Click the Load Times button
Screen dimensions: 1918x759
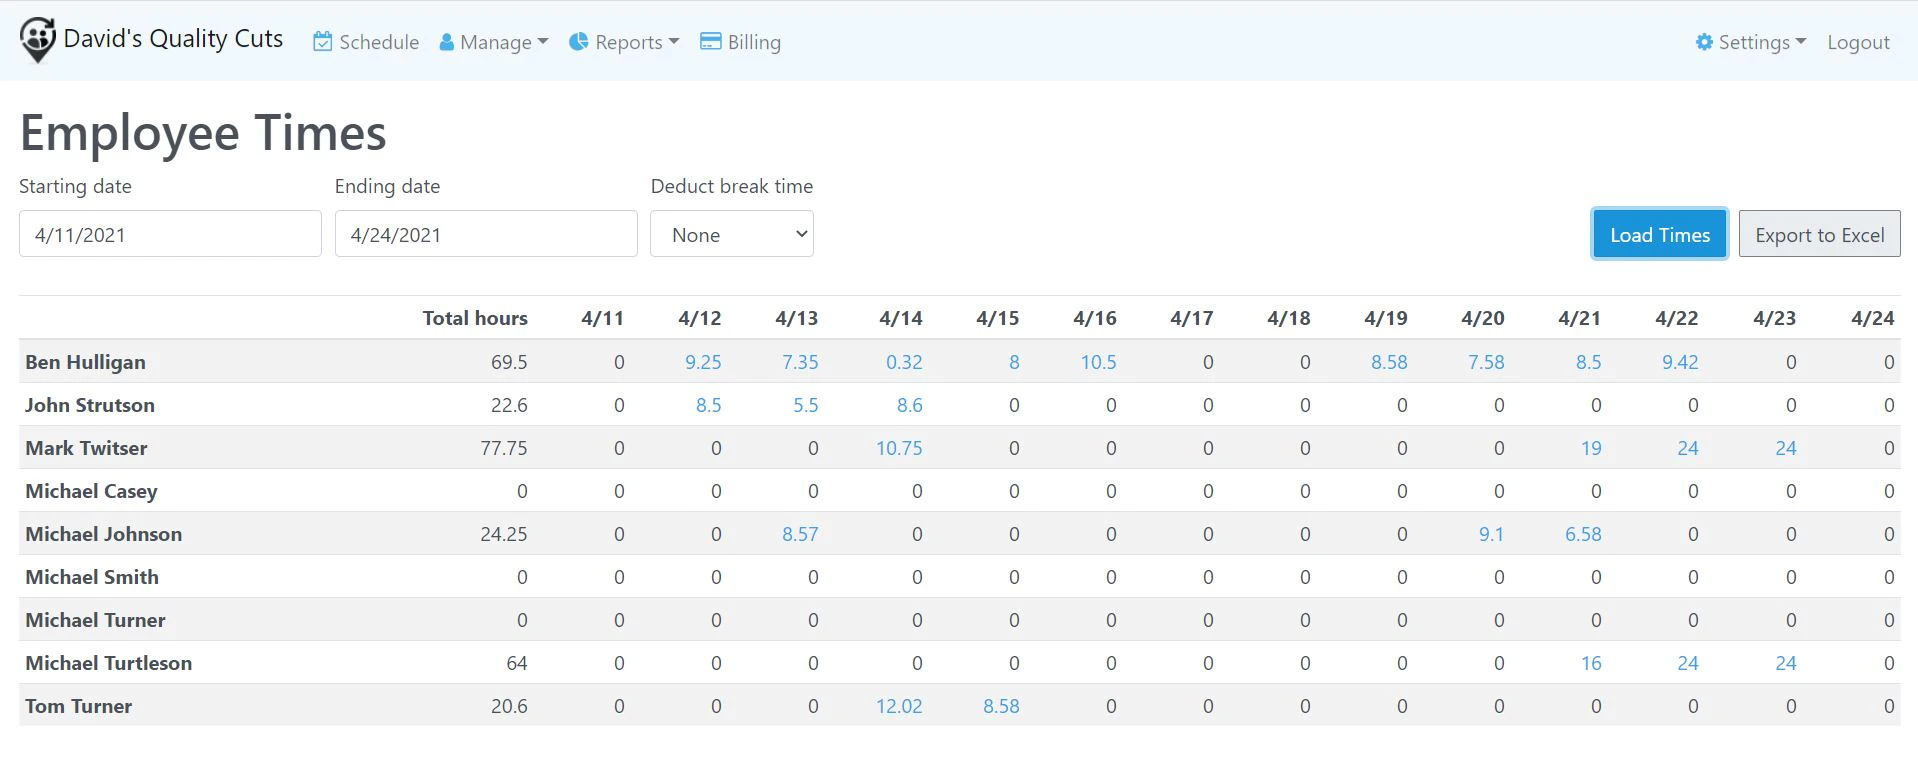click(1660, 234)
